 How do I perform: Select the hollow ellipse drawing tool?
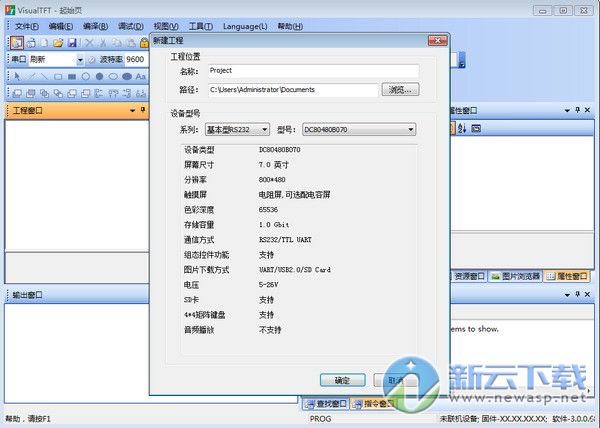[113, 76]
